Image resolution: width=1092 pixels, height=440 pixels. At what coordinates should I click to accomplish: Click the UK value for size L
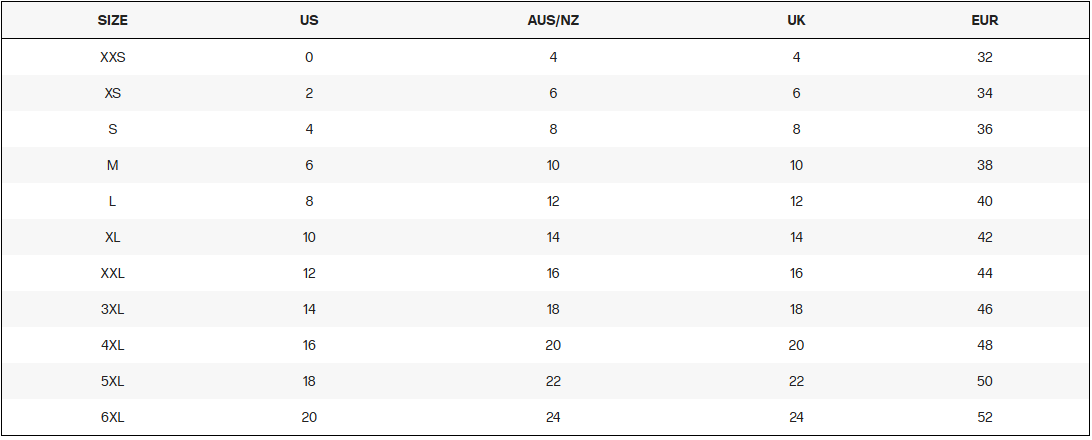point(796,201)
